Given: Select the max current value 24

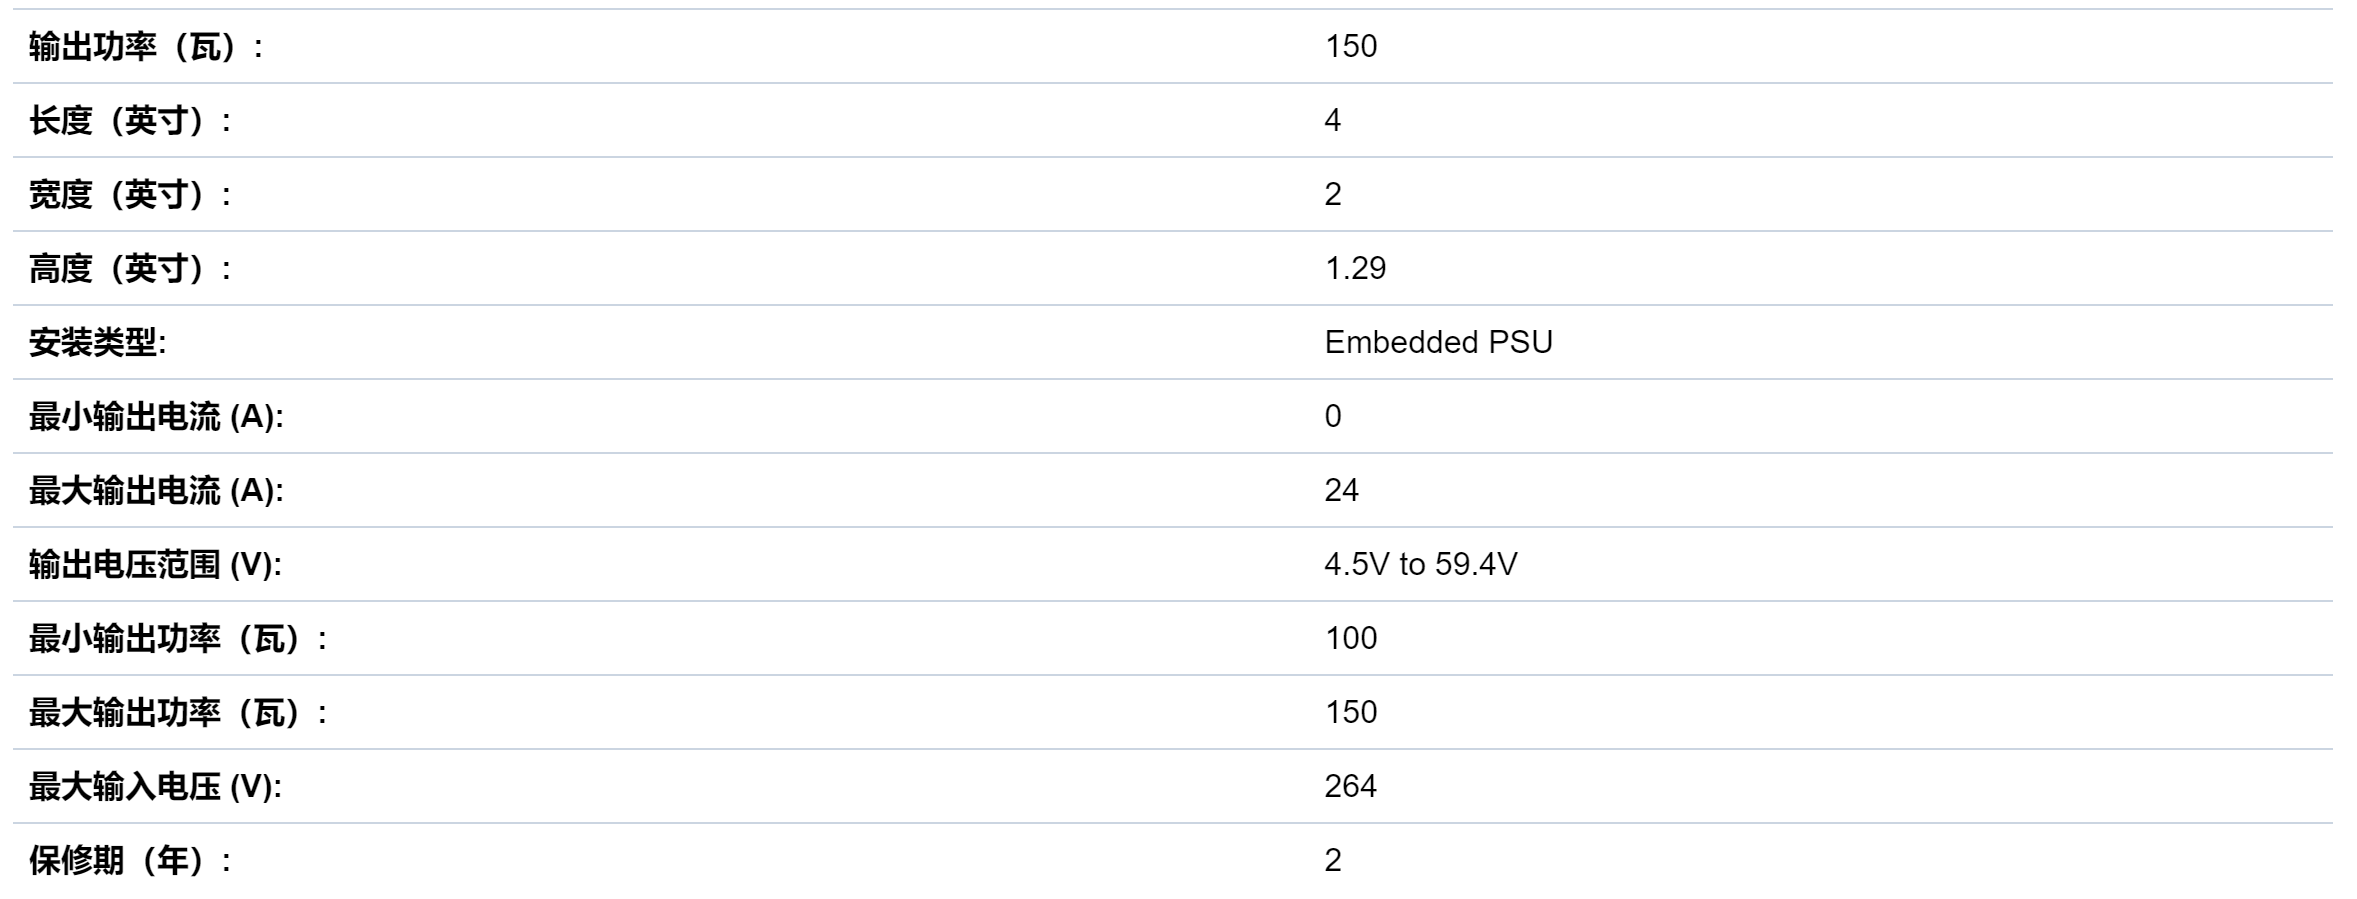Looking at the screenshot, I should coord(1341,490).
